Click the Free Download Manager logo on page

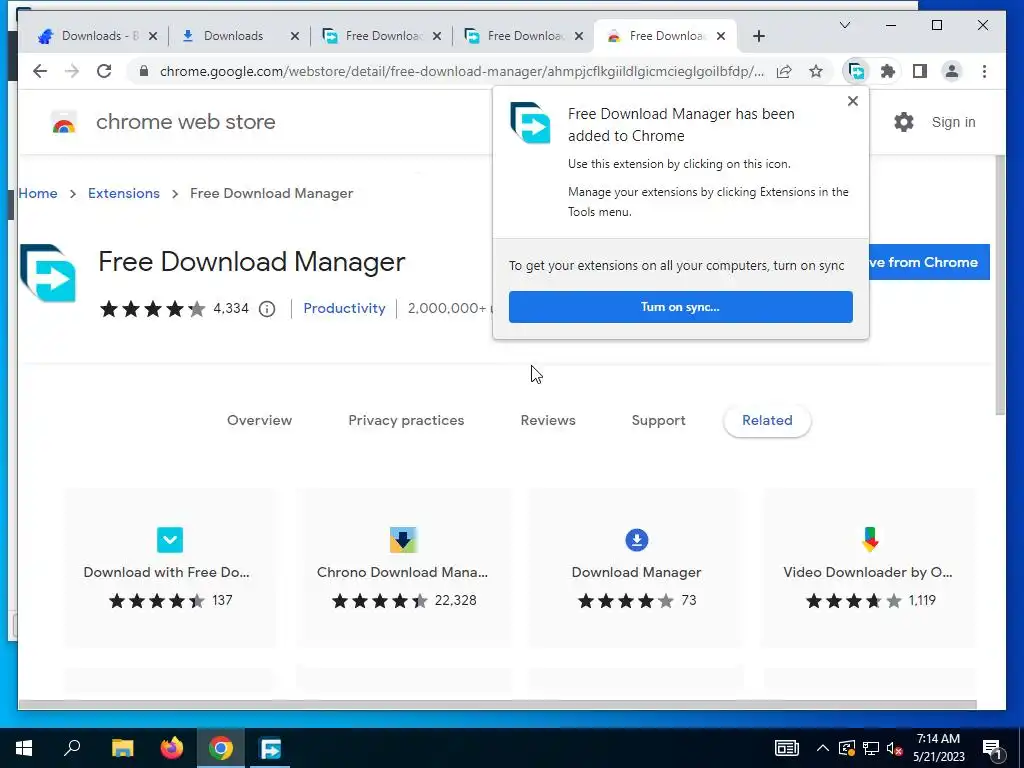[x=48, y=273]
